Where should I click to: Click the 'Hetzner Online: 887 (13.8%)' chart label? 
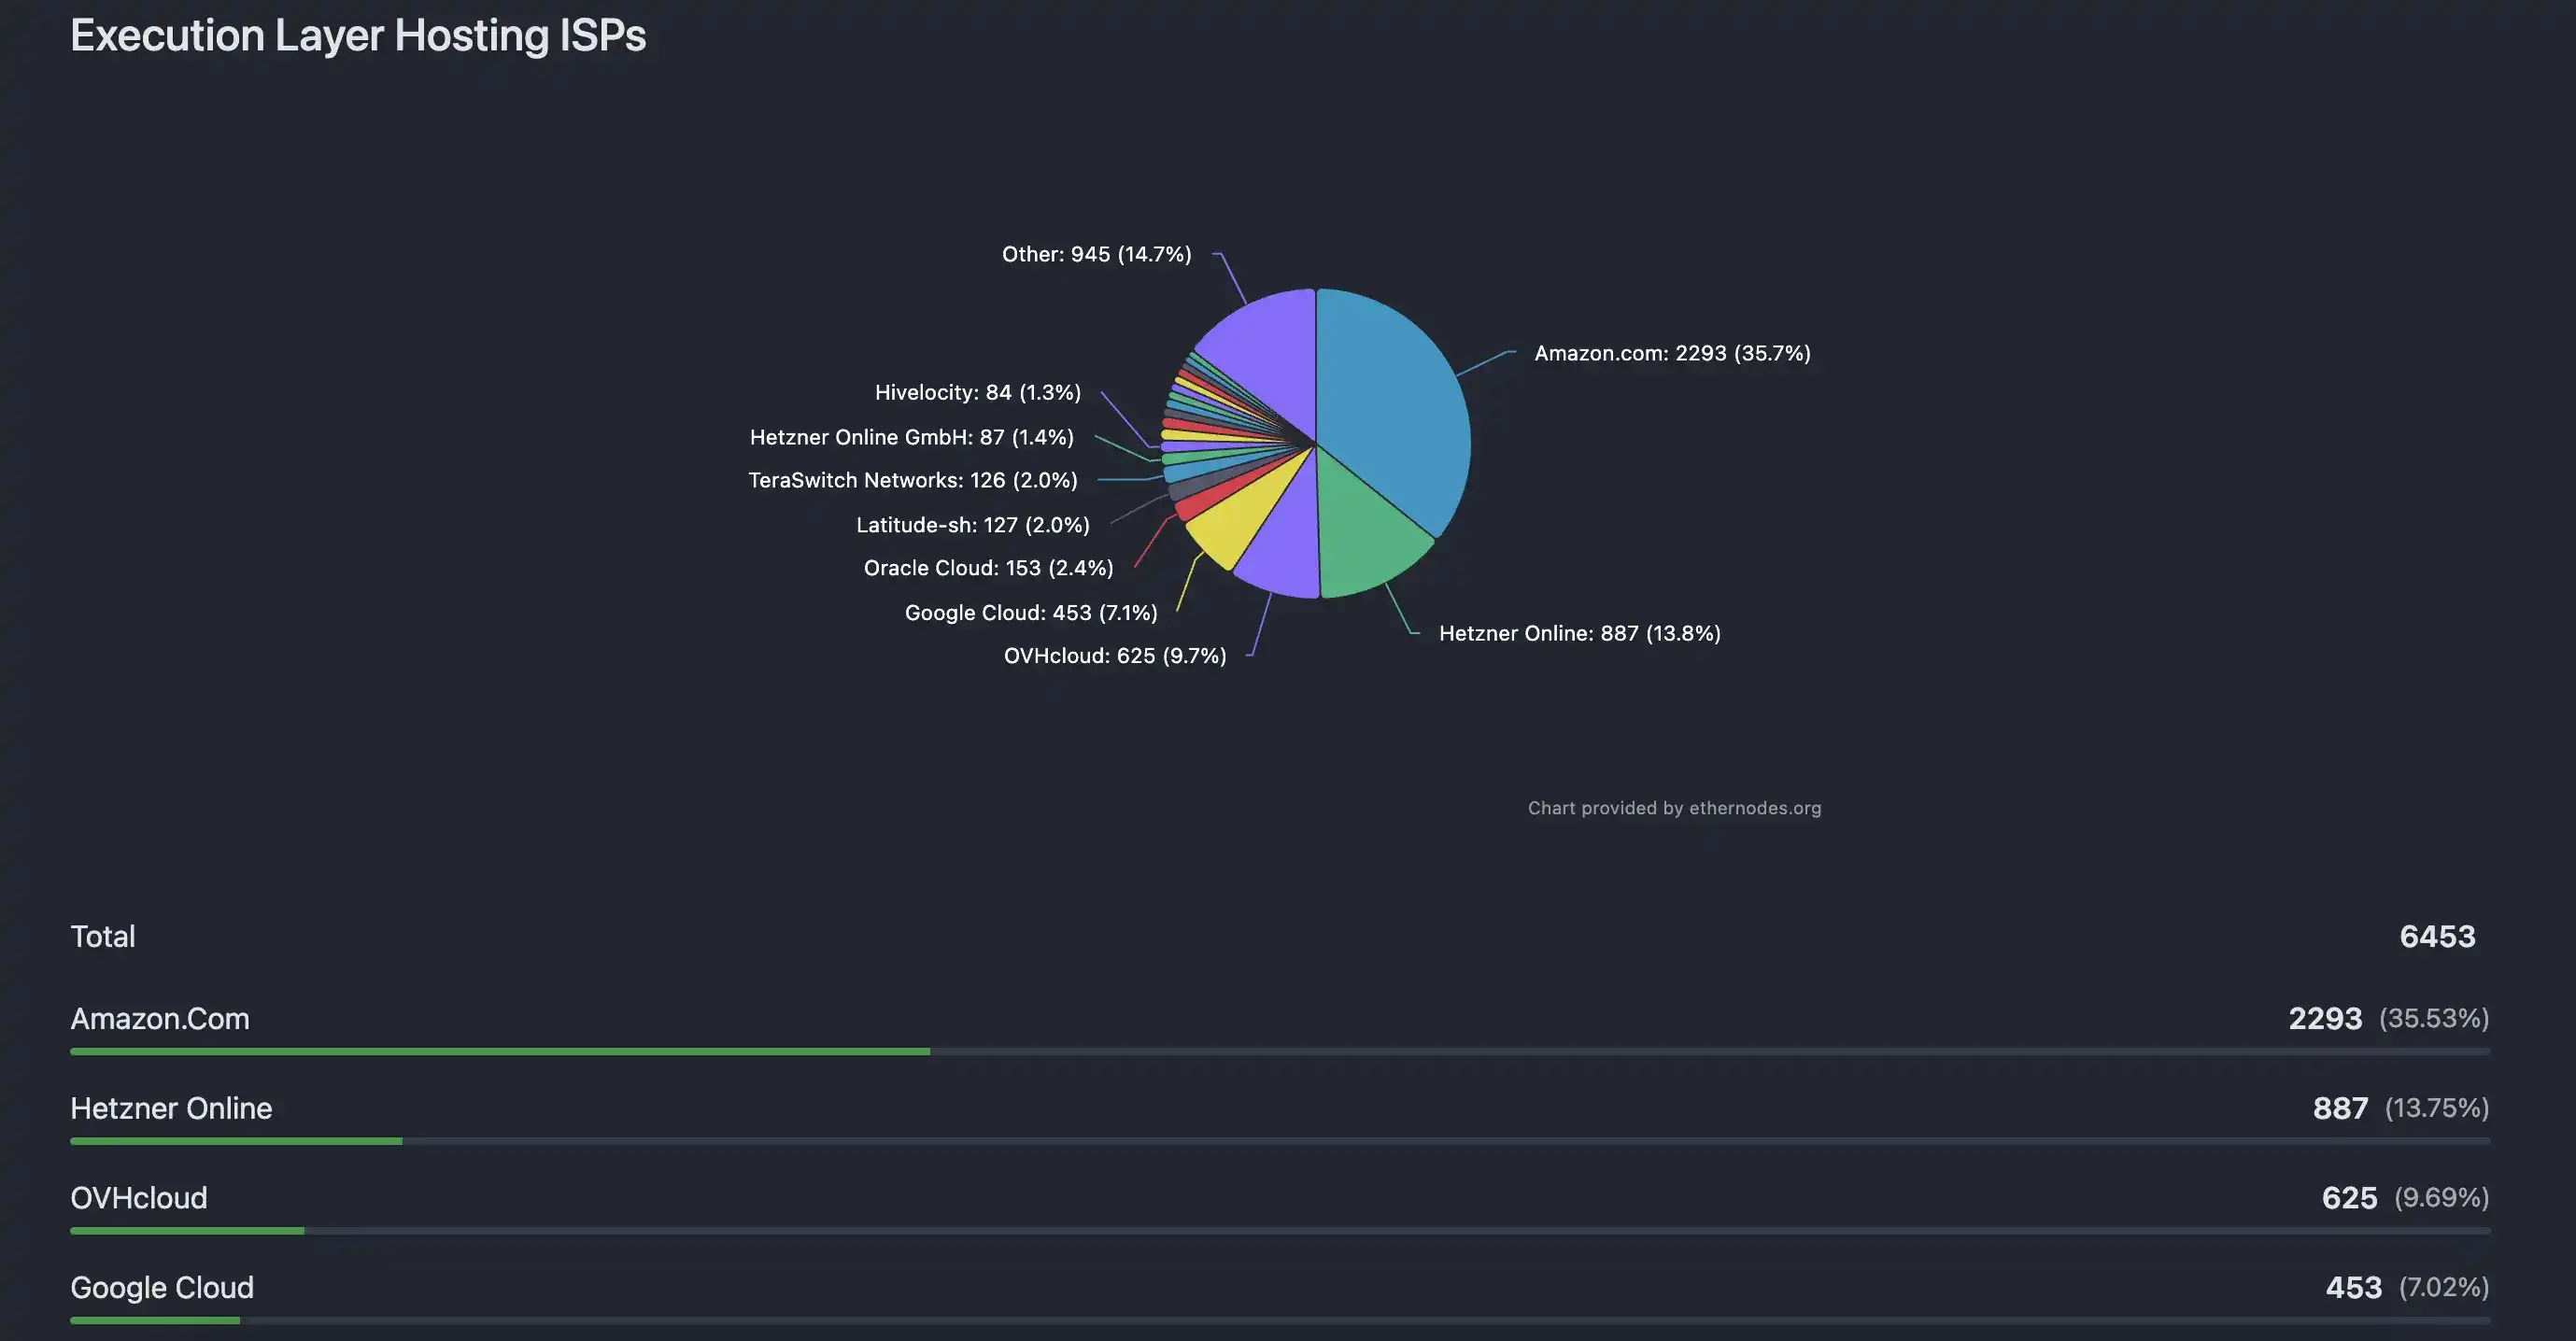(x=1579, y=633)
